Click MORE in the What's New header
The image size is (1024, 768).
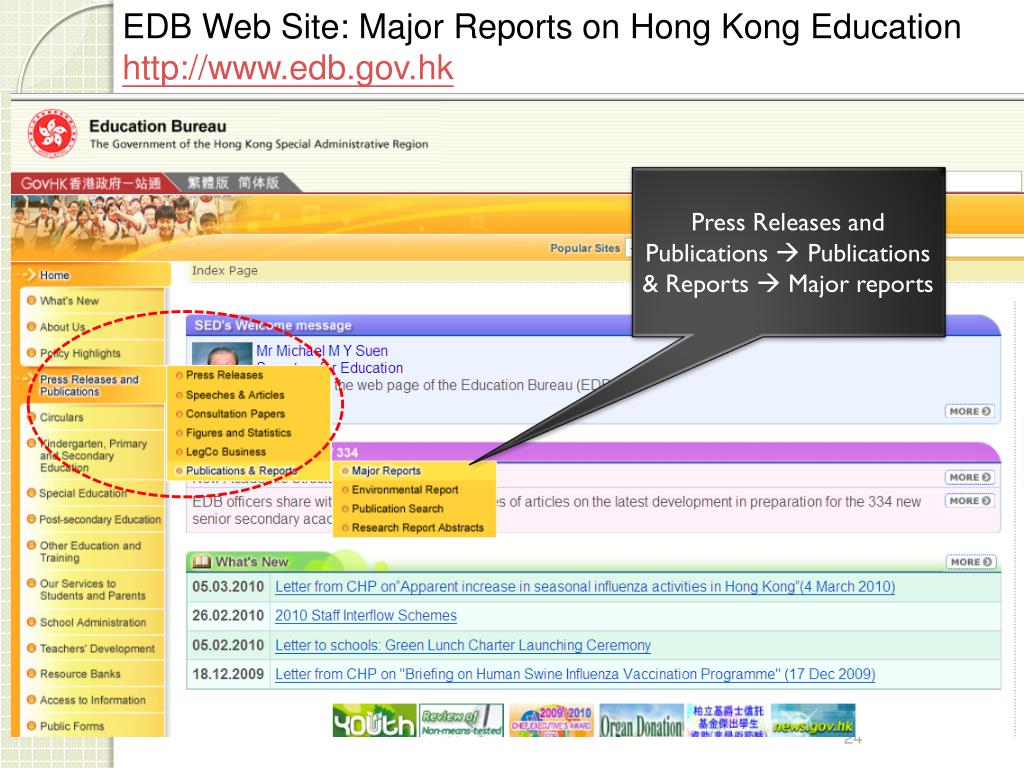(971, 562)
